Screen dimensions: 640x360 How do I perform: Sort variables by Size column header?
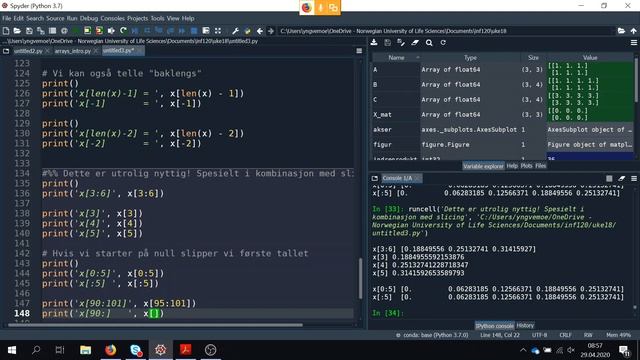(533, 58)
